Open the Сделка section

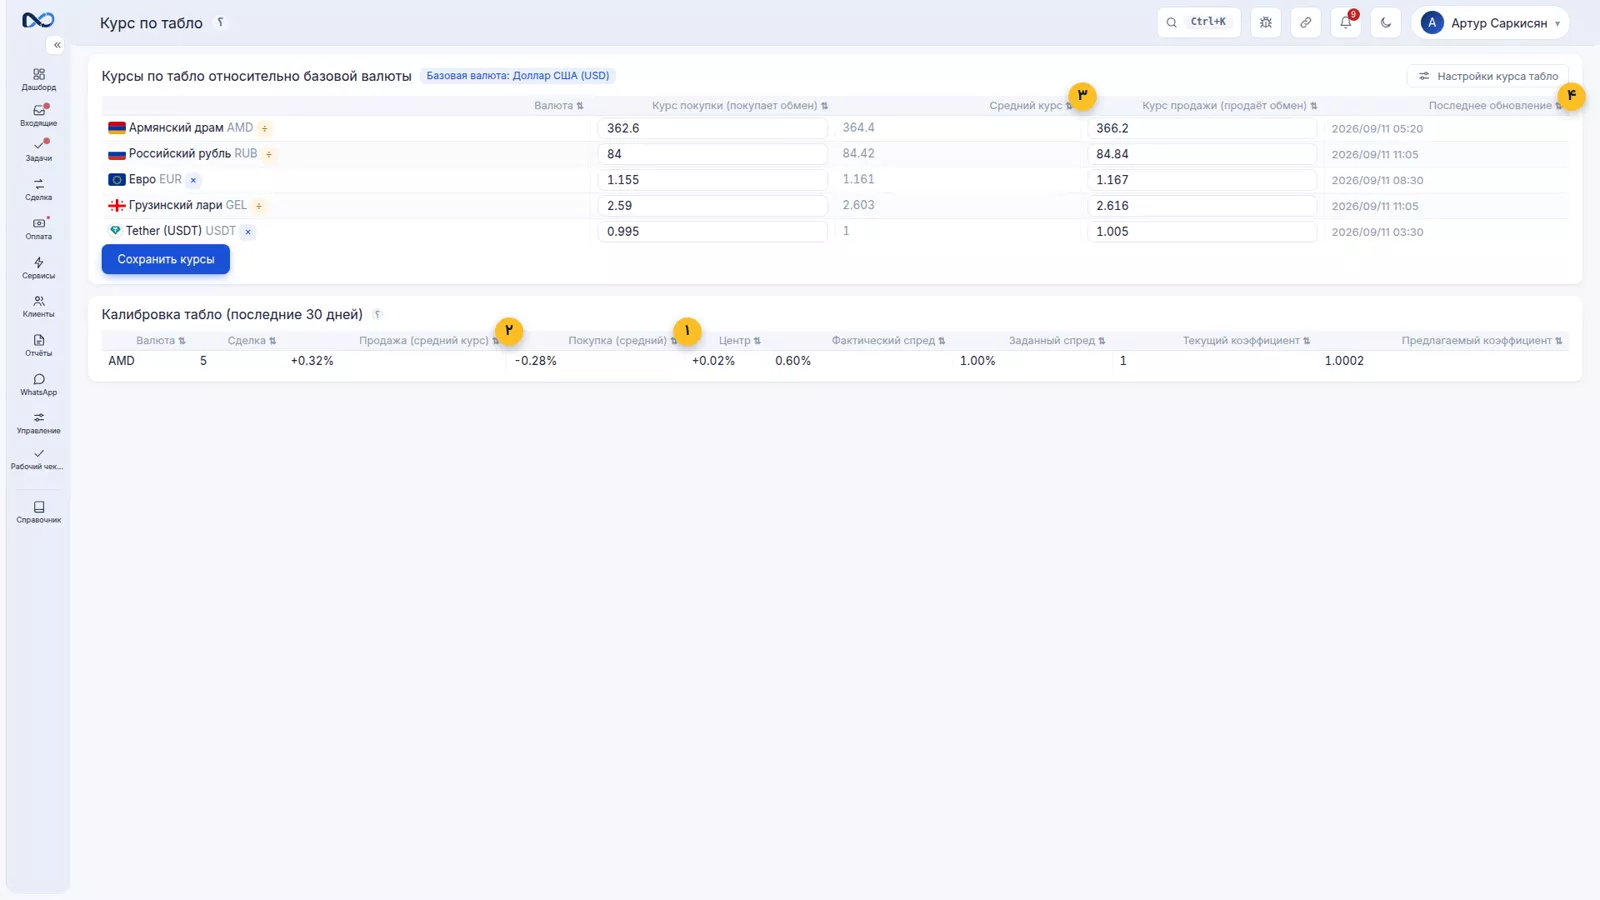[x=38, y=190]
